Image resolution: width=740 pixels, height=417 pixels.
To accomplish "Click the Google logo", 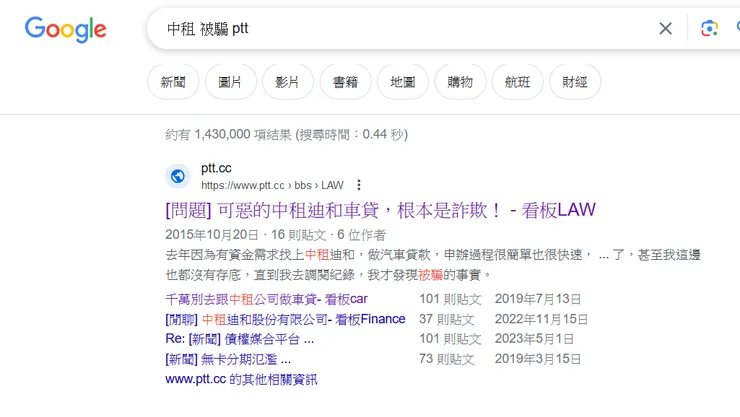I will (66, 29).
